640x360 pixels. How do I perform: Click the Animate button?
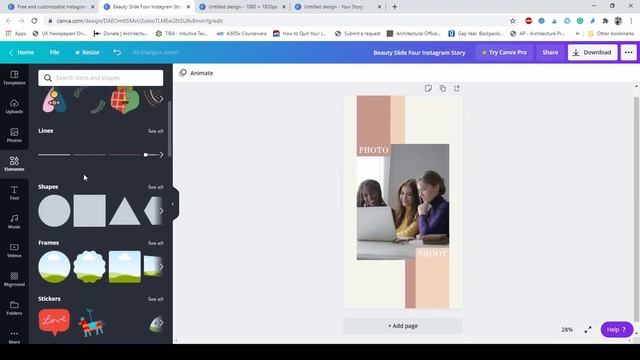[x=196, y=73]
